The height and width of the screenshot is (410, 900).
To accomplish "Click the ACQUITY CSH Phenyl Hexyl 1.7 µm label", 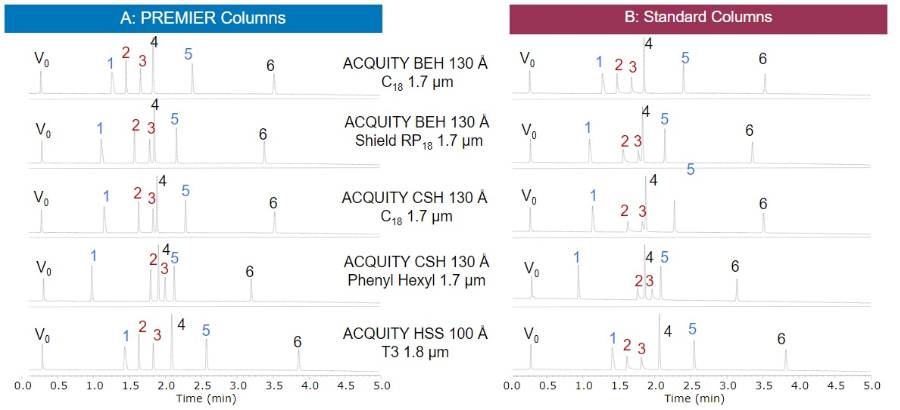I will click(416, 271).
